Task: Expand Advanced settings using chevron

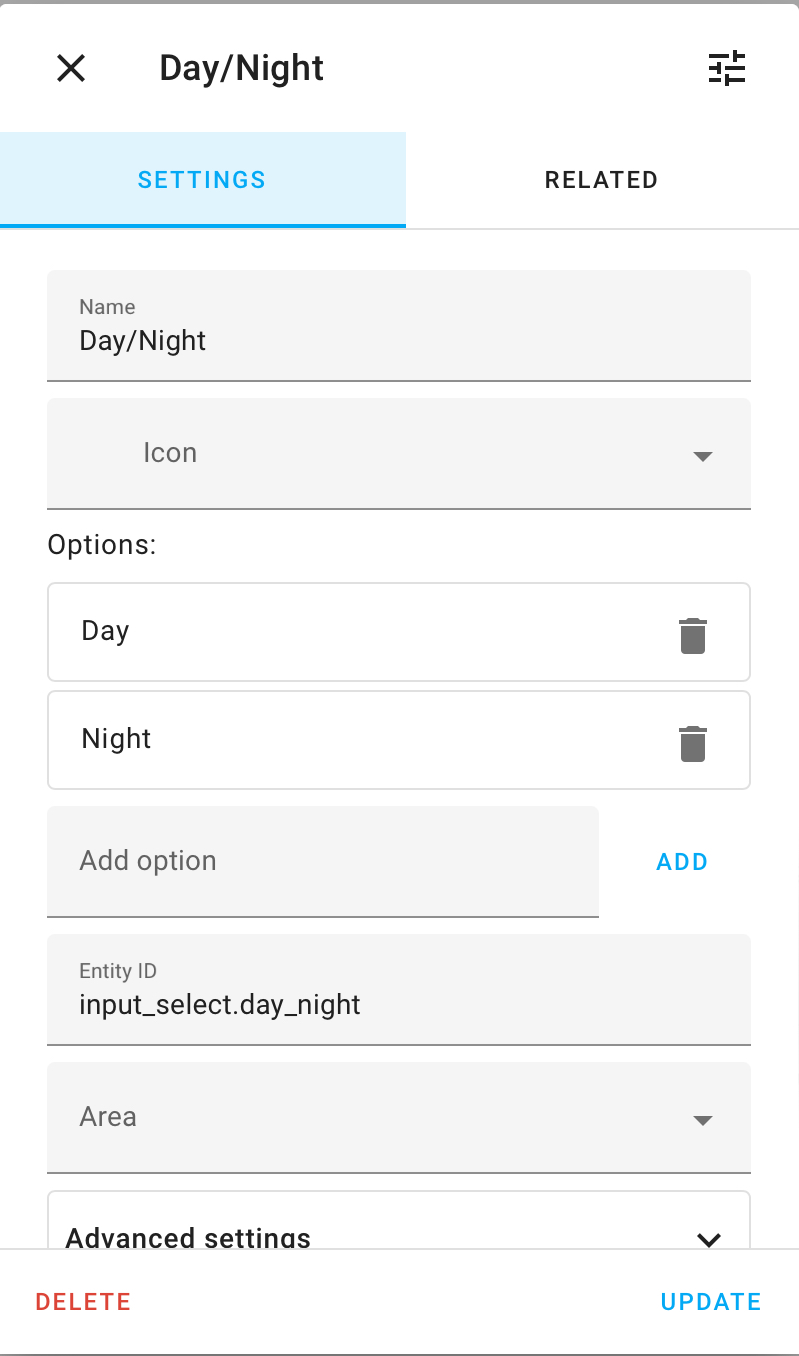Action: click(709, 1239)
